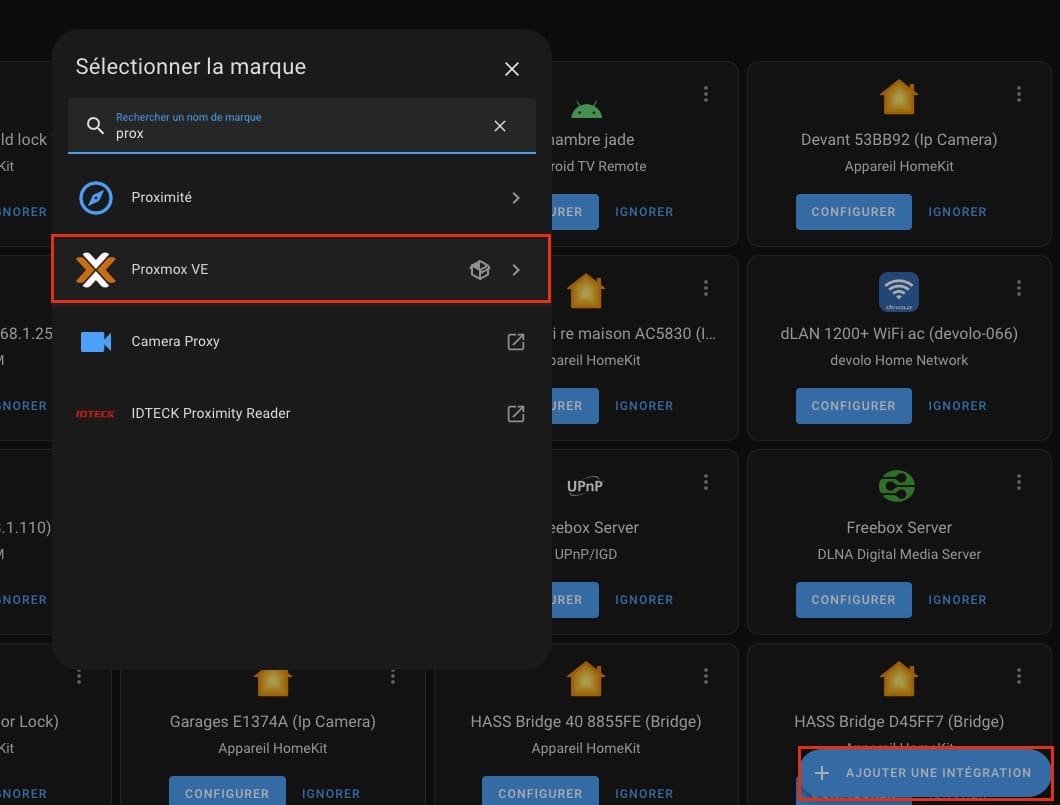Select the dLAN 1200+ WiFi ac (devolo-066) title
The image size is (1060, 805).
pos(899,333)
